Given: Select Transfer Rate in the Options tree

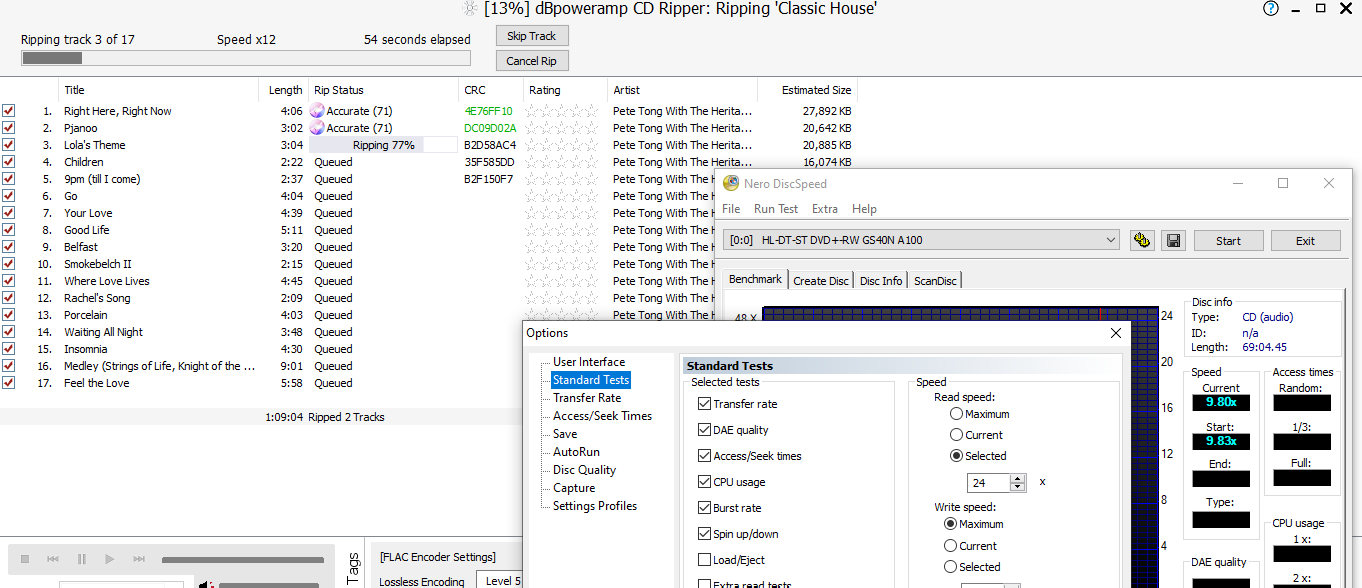Looking at the screenshot, I should click(587, 398).
